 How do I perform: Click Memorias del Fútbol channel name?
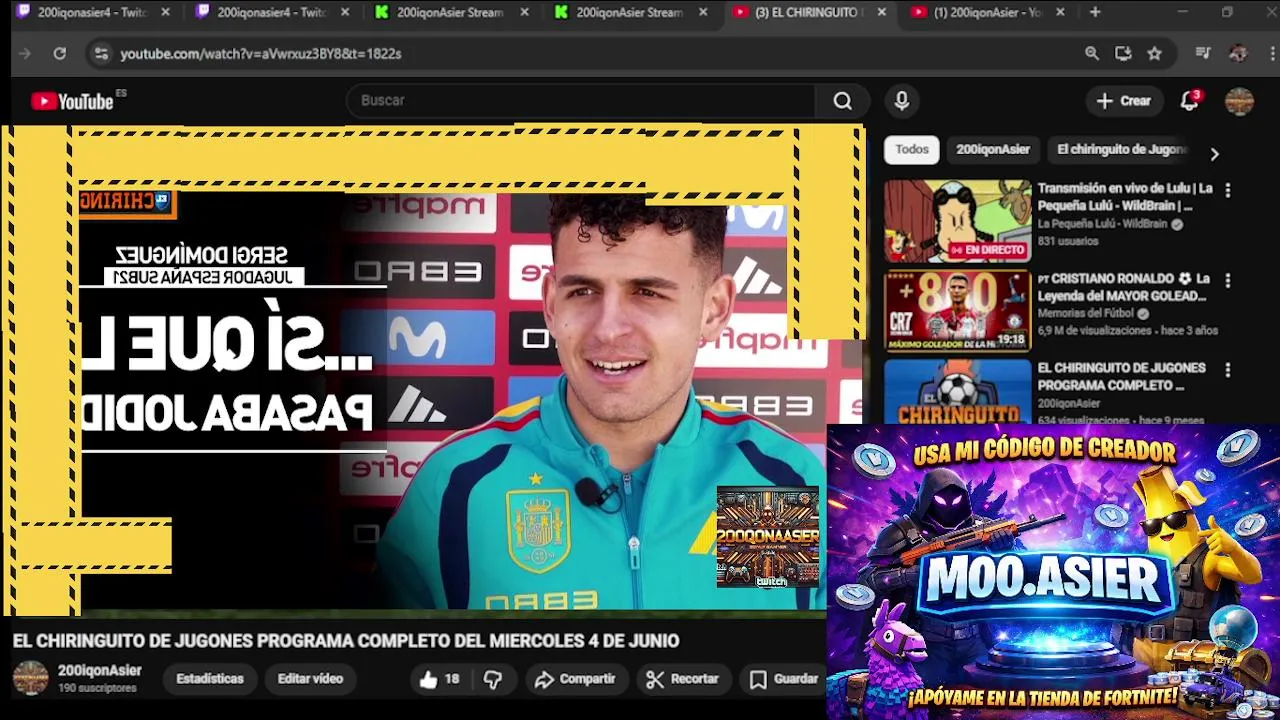click(1086, 314)
